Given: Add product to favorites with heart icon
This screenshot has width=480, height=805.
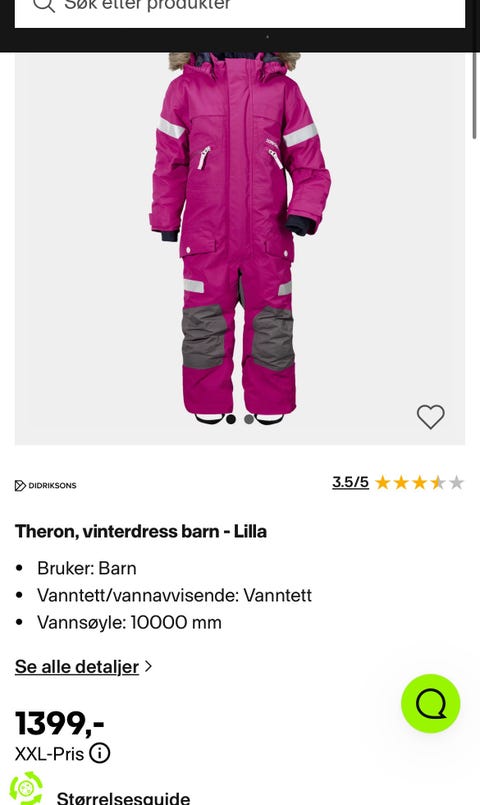Looking at the screenshot, I should (430, 416).
